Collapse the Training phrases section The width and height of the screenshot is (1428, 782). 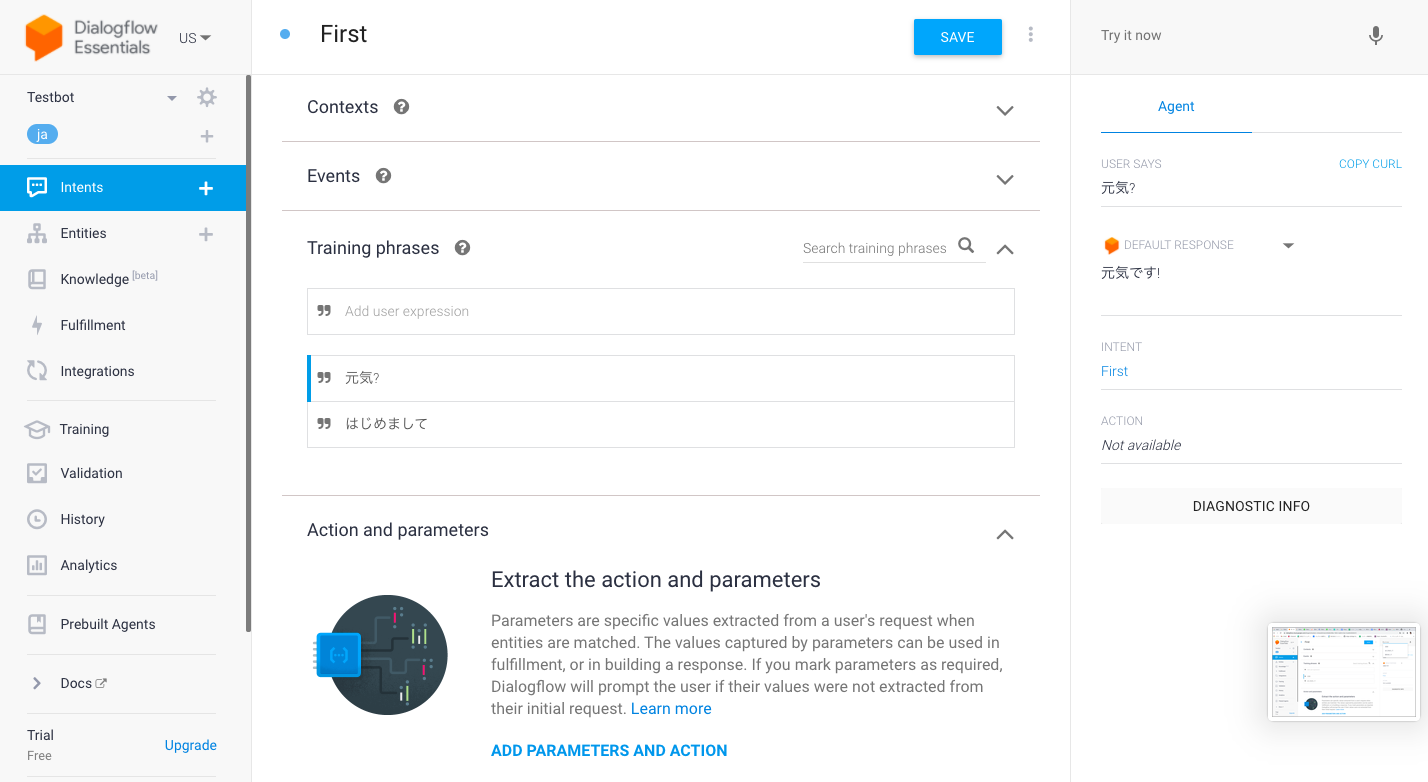tap(1004, 249)
